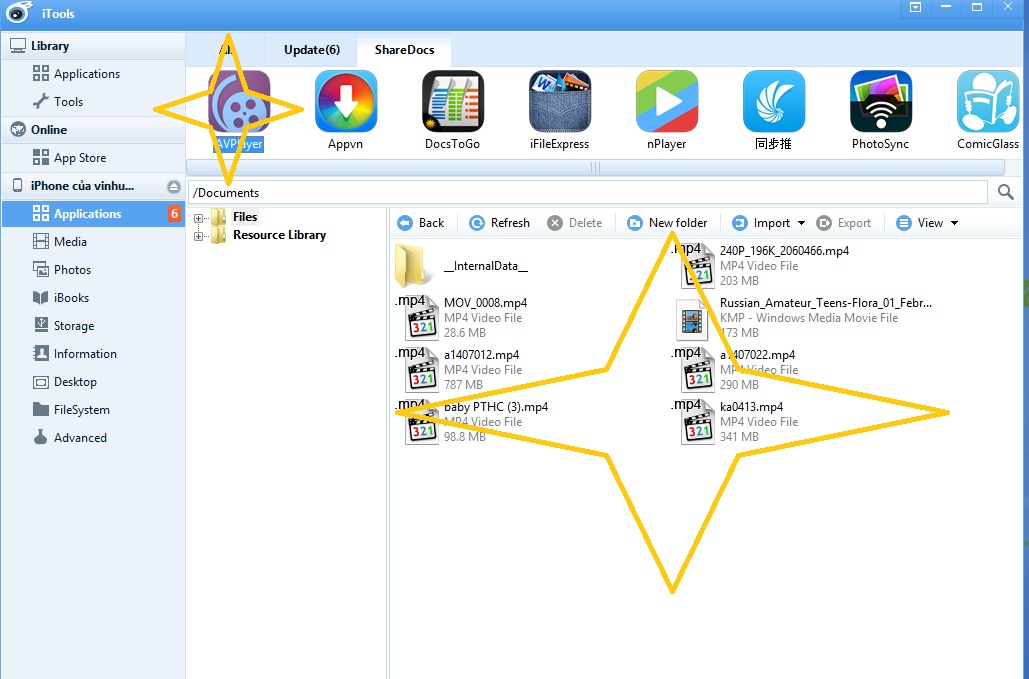Select the MOV_0008.mp4 file thumbnail
Screen dimensions: 1029x679
(419, 318)
